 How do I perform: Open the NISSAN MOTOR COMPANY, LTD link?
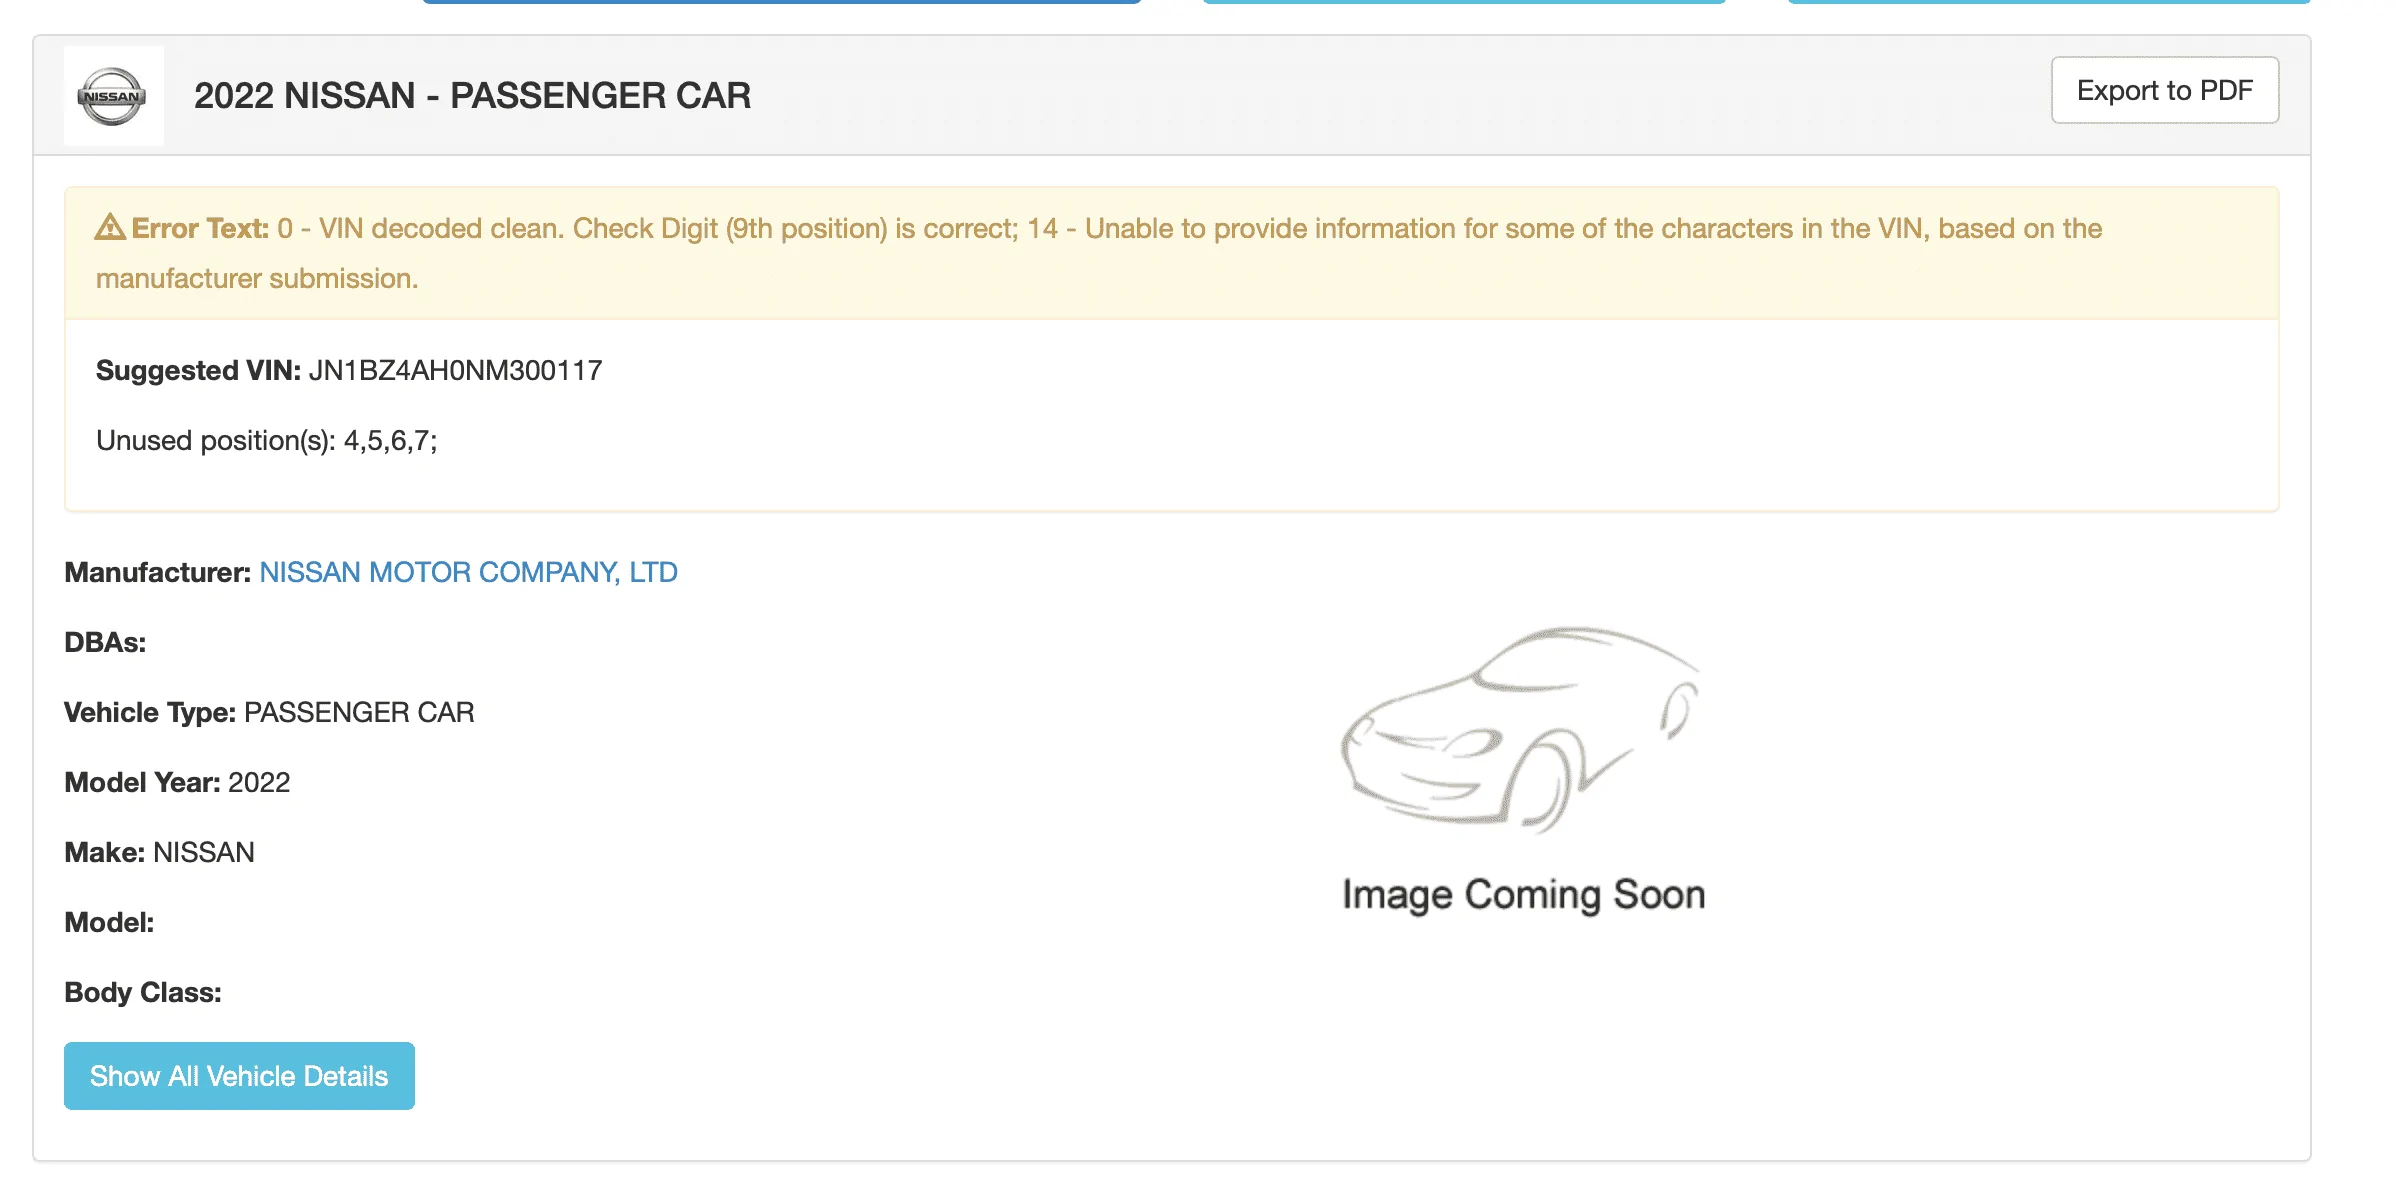[468, 572]
